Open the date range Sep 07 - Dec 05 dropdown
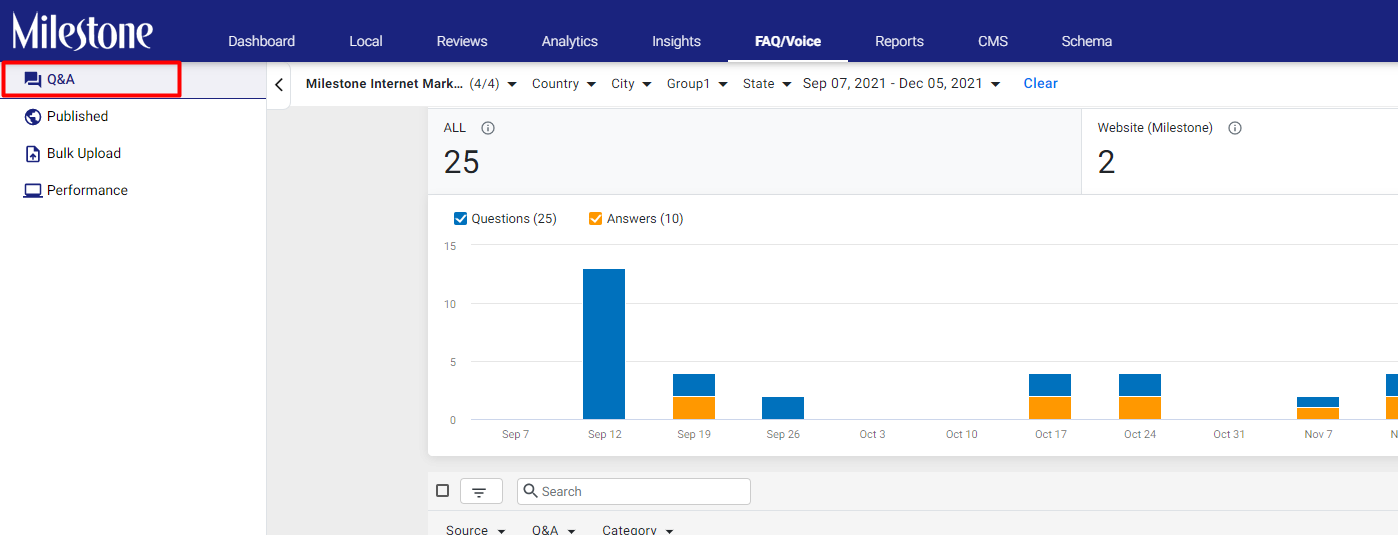This screenshot has width=1398, height=535. click(x=901, y=84)
